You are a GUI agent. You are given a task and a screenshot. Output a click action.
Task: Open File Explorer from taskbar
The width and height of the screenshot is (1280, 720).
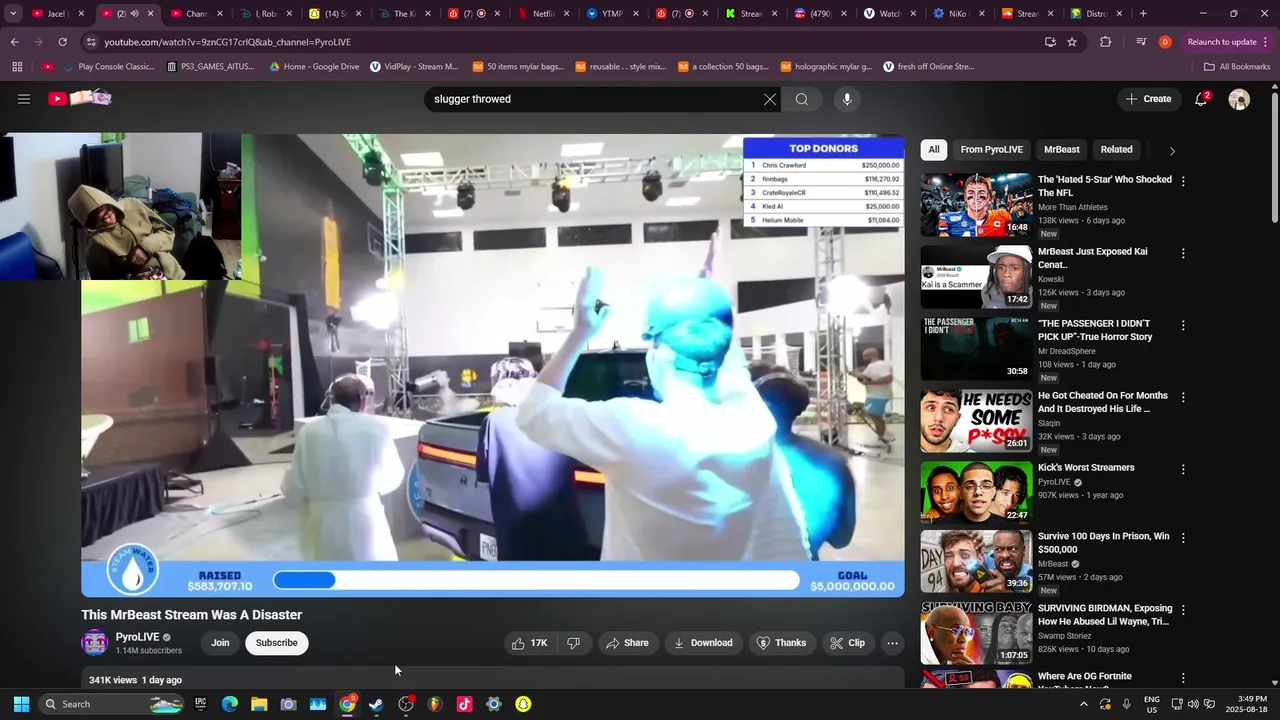point(259,704)
